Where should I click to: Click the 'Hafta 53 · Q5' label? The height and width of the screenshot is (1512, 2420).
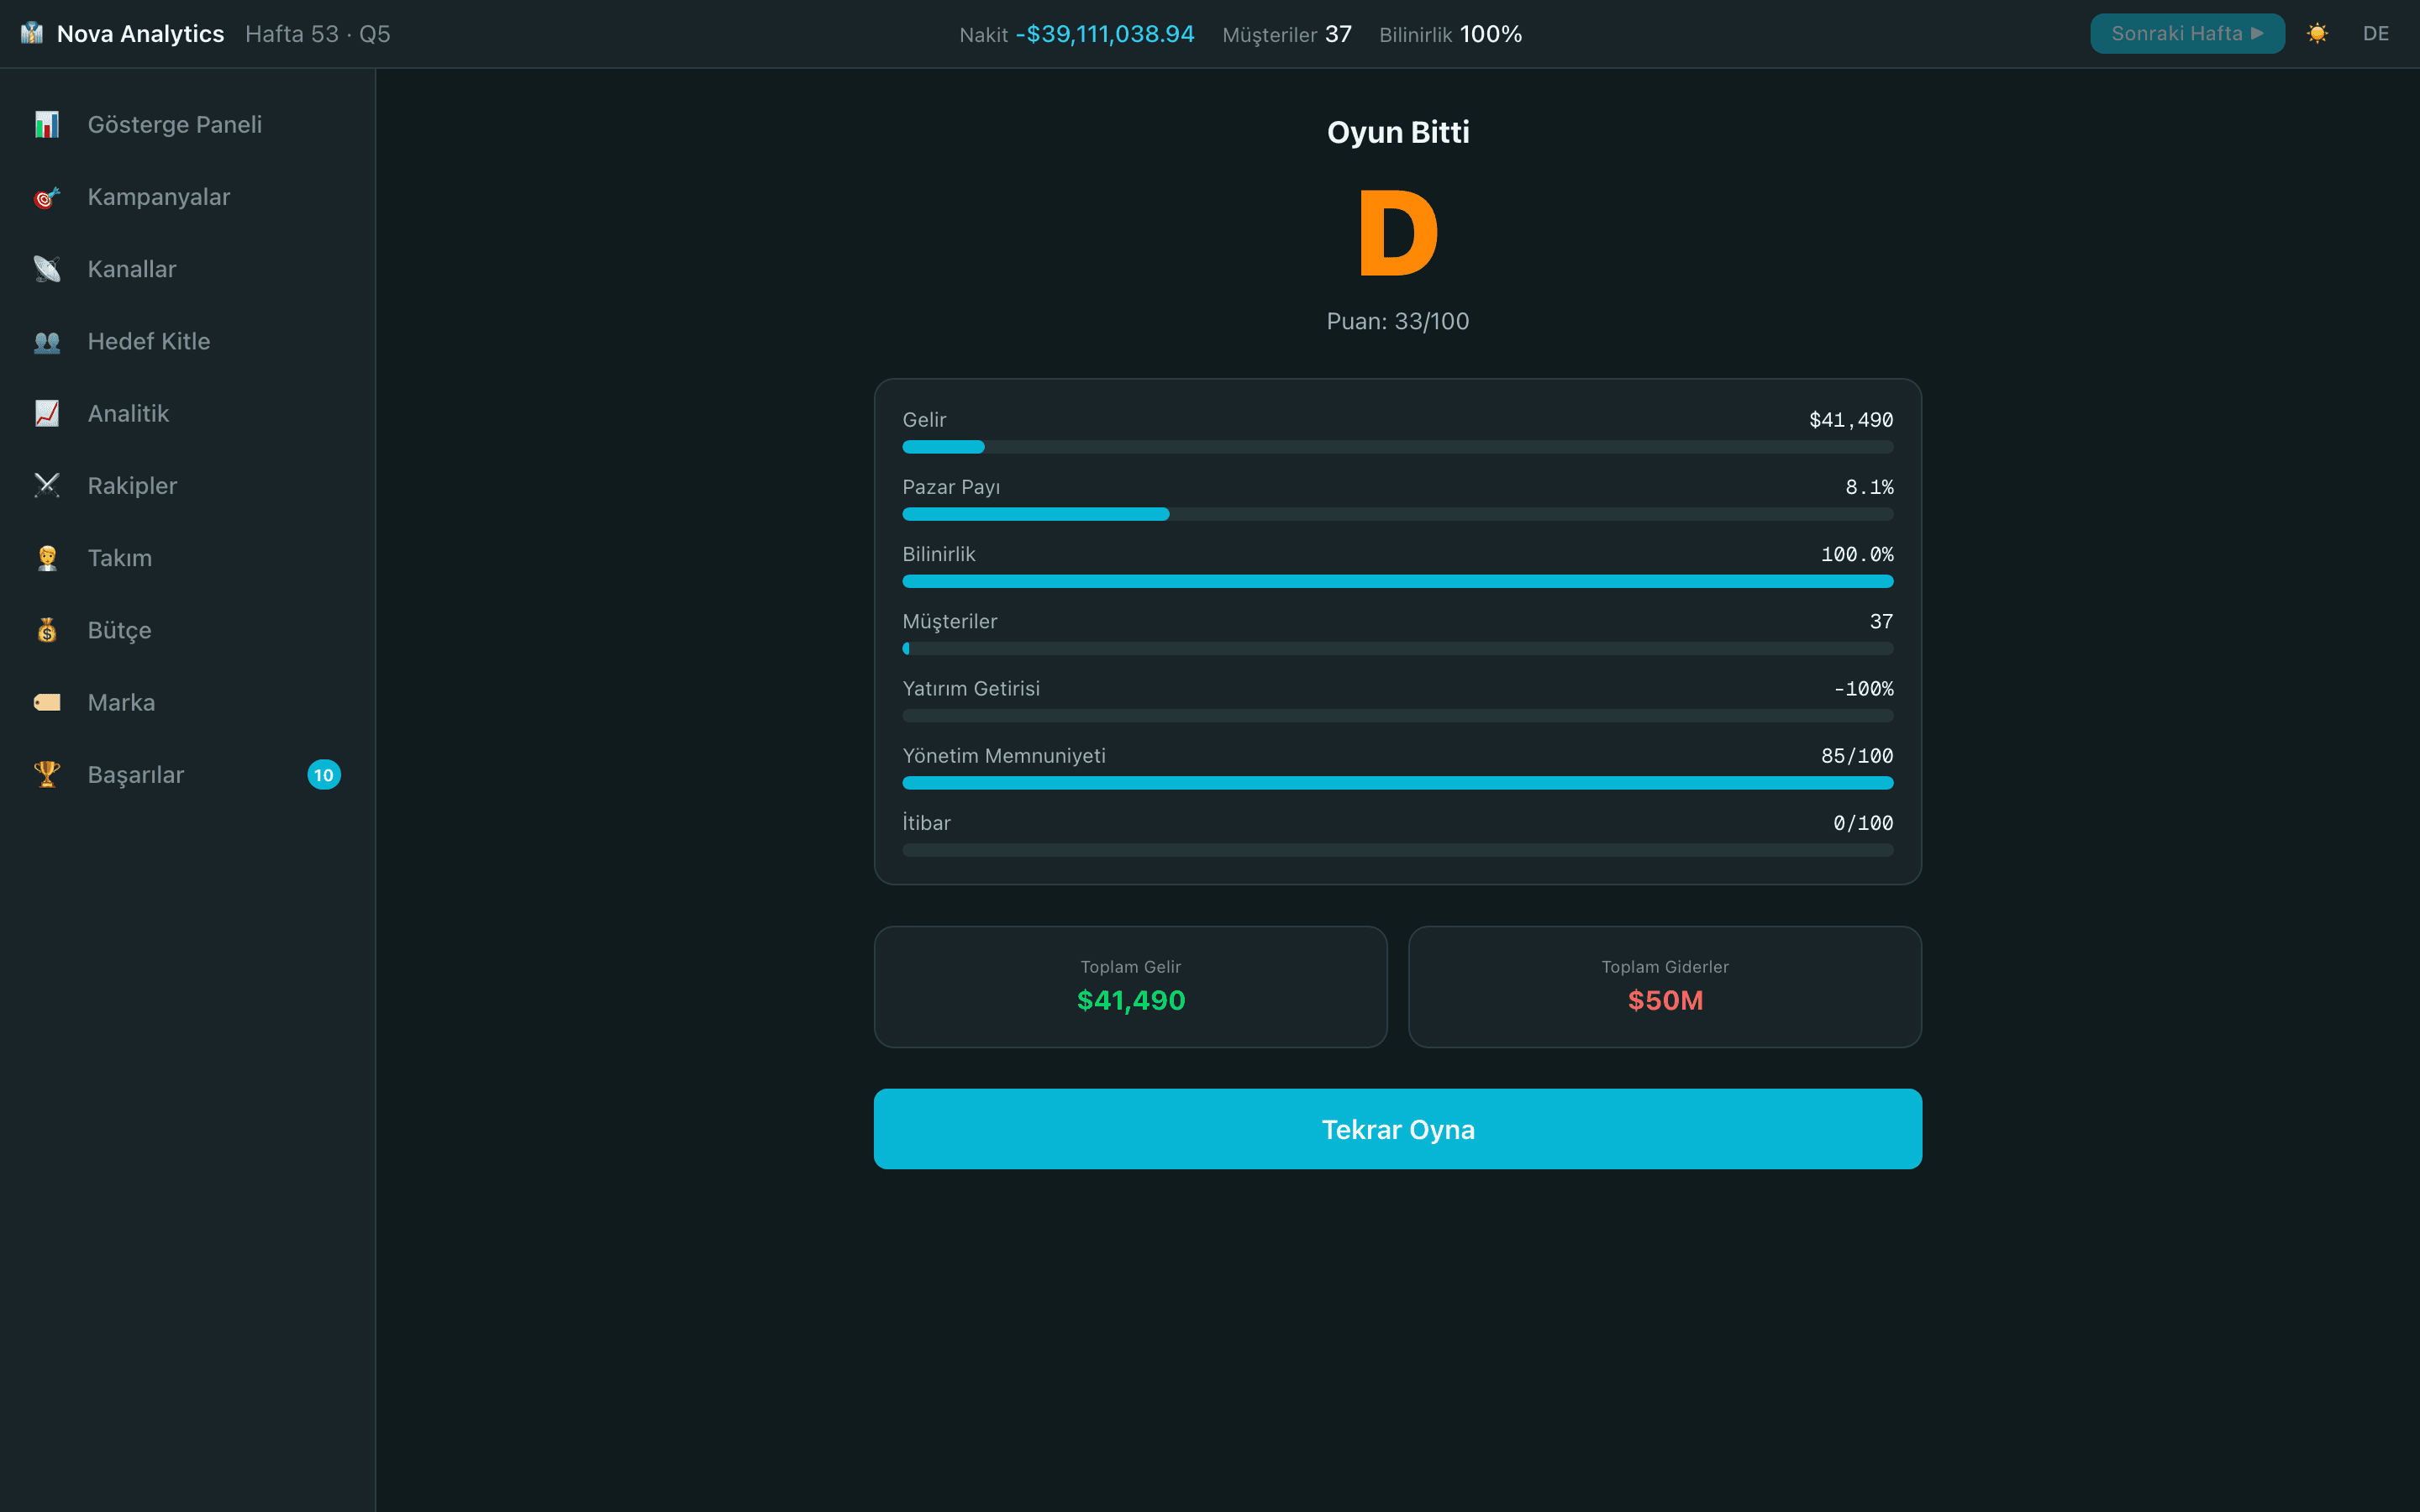[318, 34]
